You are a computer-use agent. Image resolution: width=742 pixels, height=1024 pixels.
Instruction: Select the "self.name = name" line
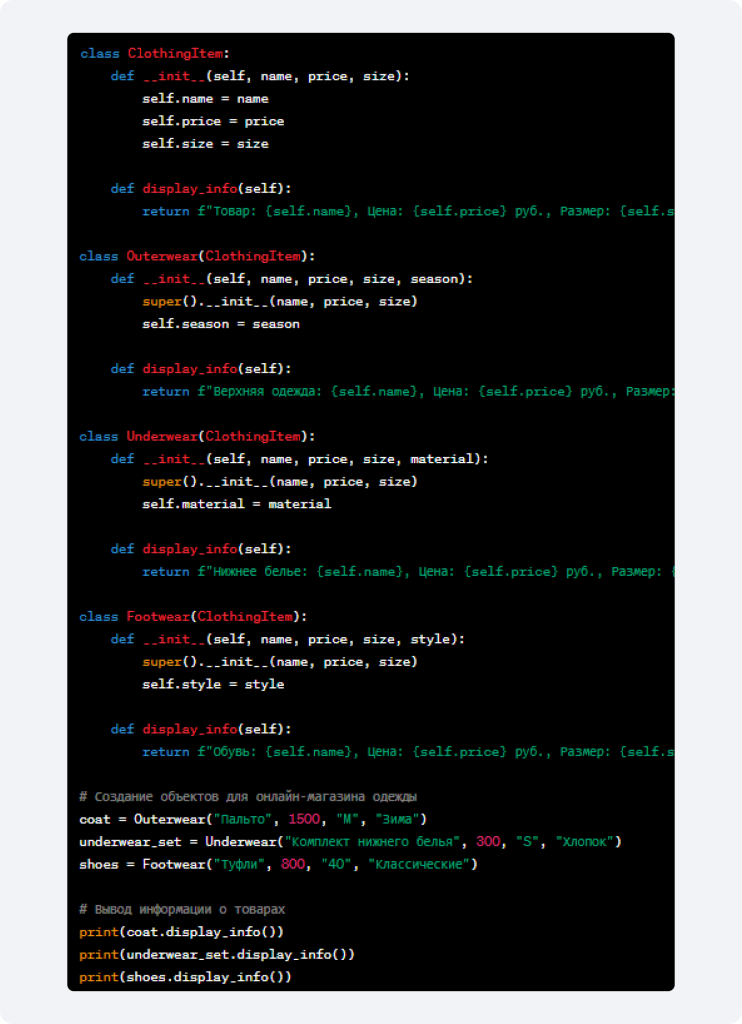(206, 99)
